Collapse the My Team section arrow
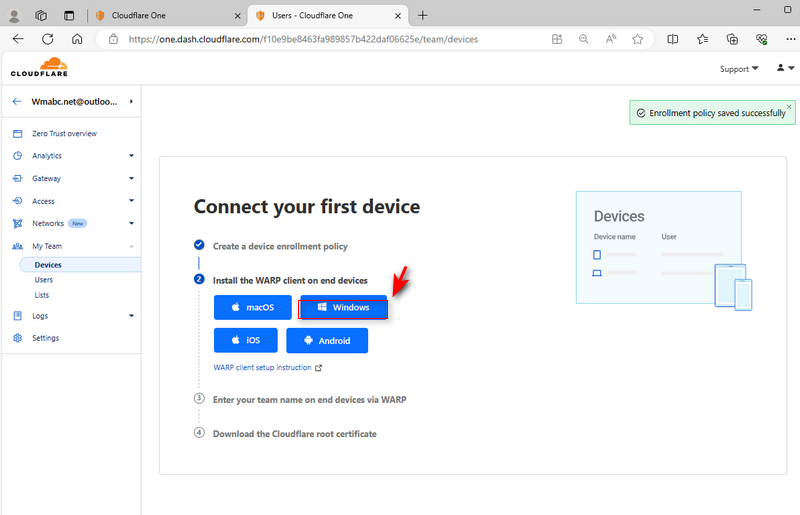Image resolution: width=800 pixels, height=515 pixels. [132, 247]
